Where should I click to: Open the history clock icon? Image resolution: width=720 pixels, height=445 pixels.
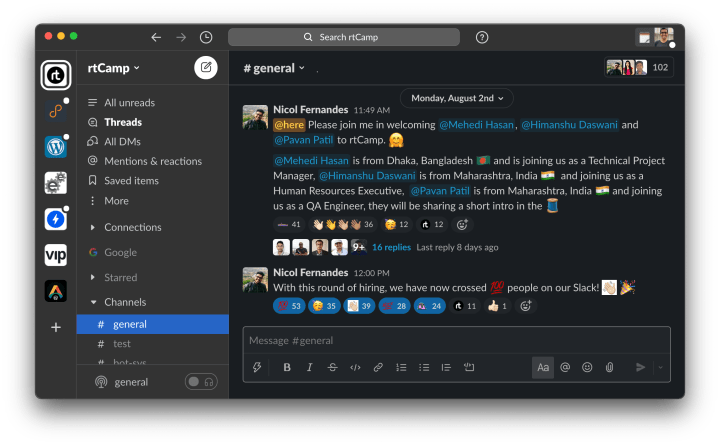(206, 37)
